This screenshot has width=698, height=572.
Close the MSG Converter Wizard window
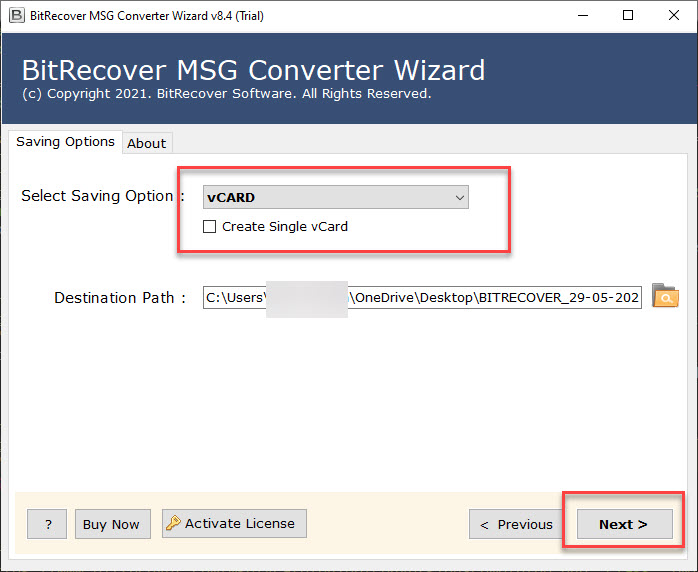674,16
